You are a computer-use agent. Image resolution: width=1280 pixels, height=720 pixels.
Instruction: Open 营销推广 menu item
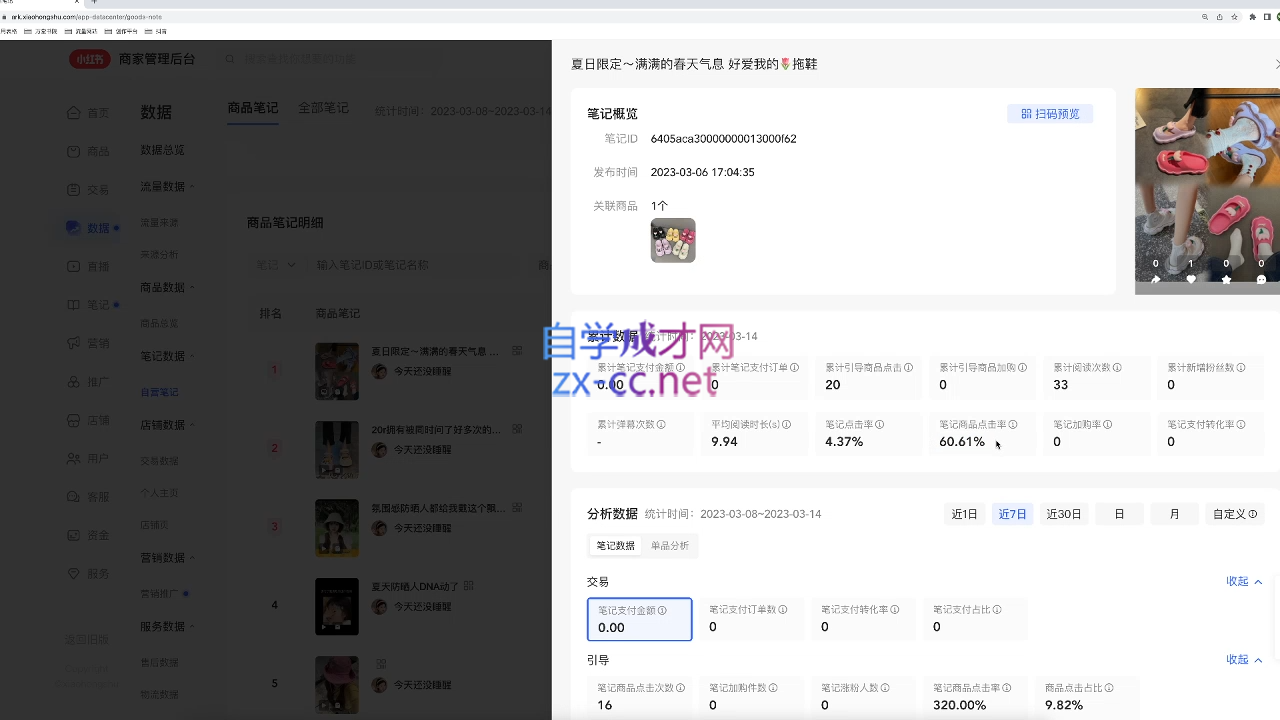point(159,594)
